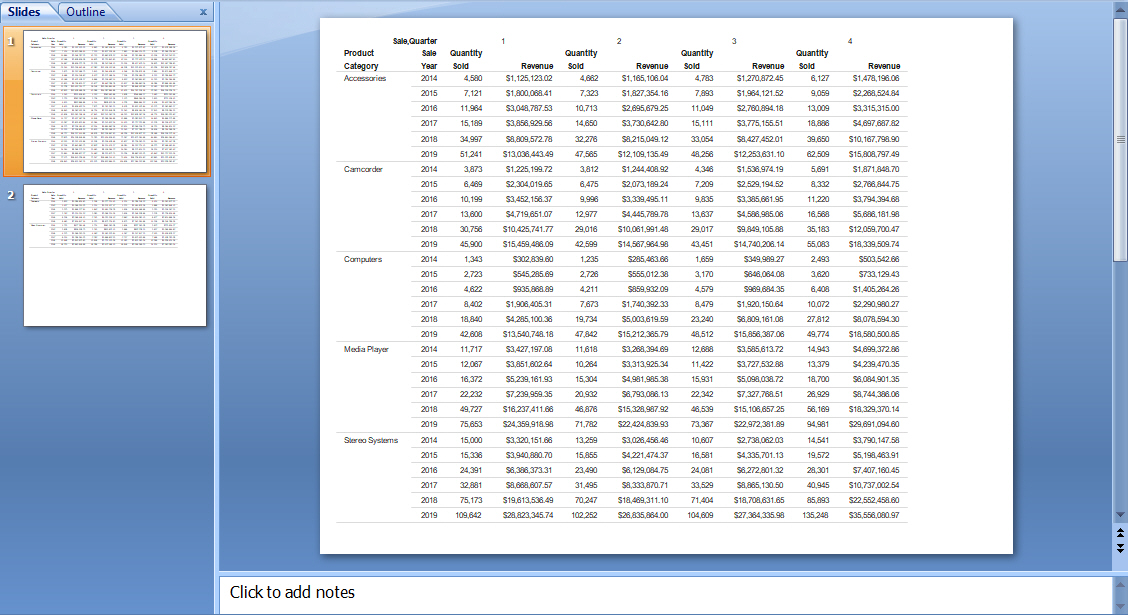Click the 135,248 quantity cell
This screenshot has width=1128, height=615.
815,516
